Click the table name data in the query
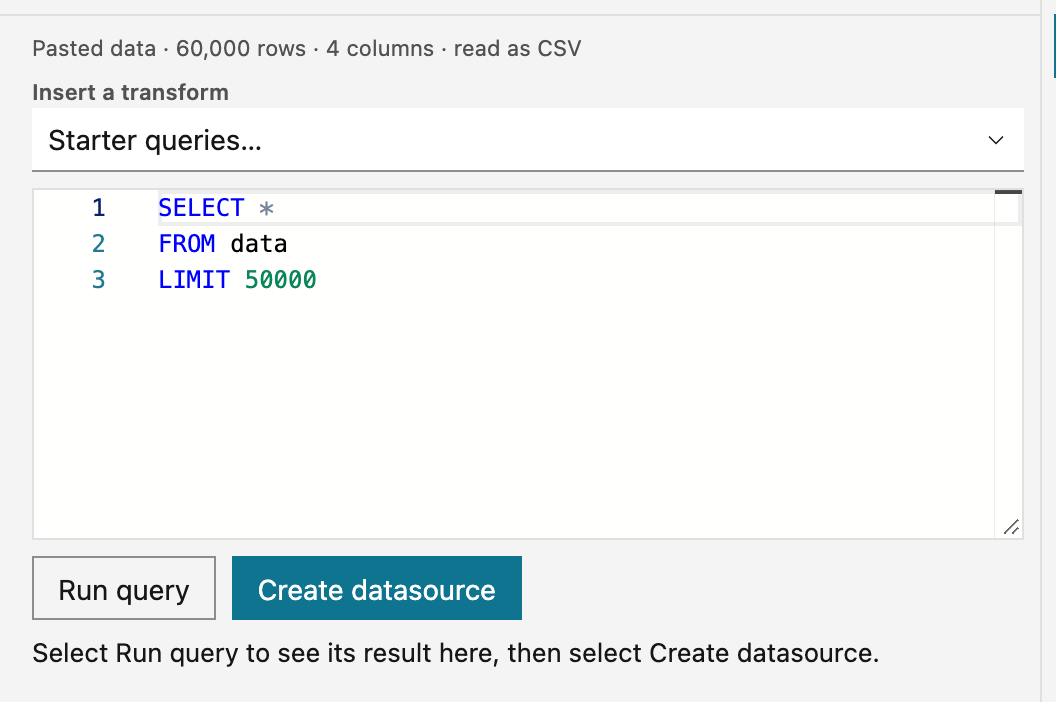The width and height of the screenshot is (1056, 702). pos(259,243)
